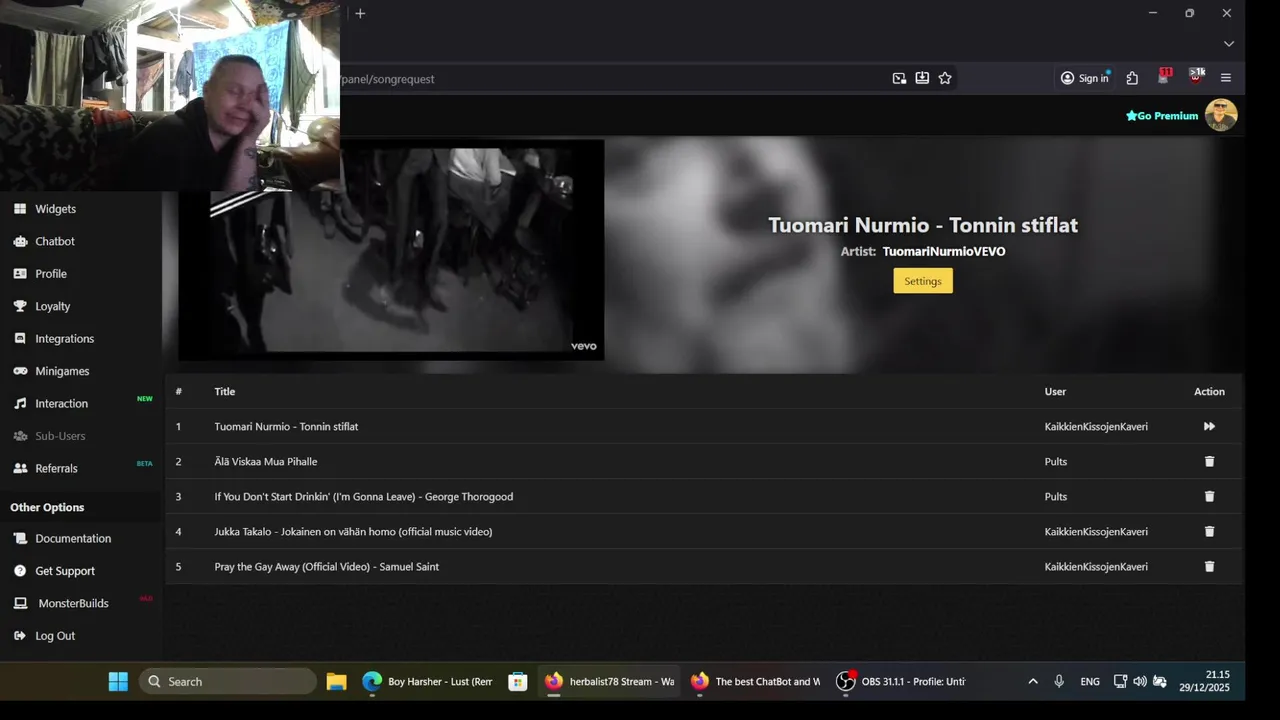Delete the Pray the Gay Away request
The width and height of the screenshot is (1280, 720).
point(1209,566)
